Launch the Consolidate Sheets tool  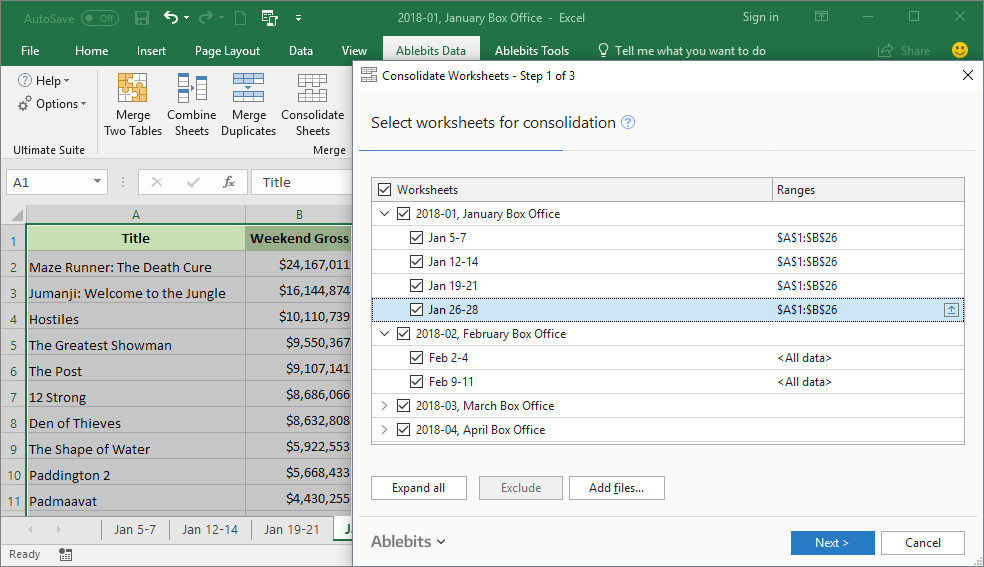point(313,104)
